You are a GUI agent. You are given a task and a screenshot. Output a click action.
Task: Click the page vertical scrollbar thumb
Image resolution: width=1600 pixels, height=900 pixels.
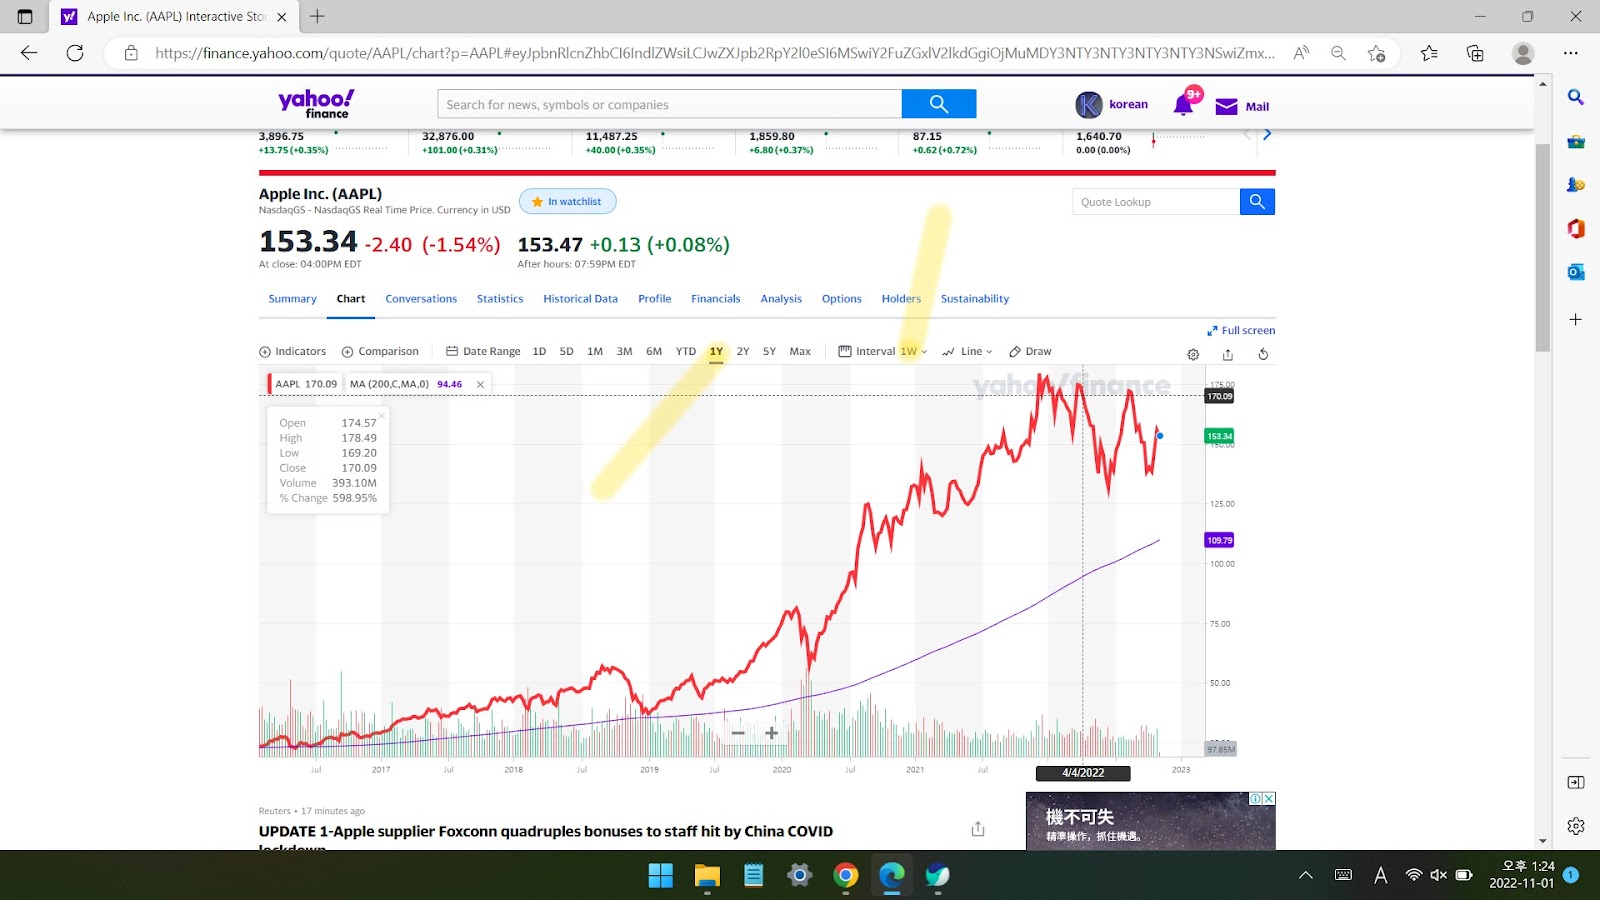pos(1543,247)
